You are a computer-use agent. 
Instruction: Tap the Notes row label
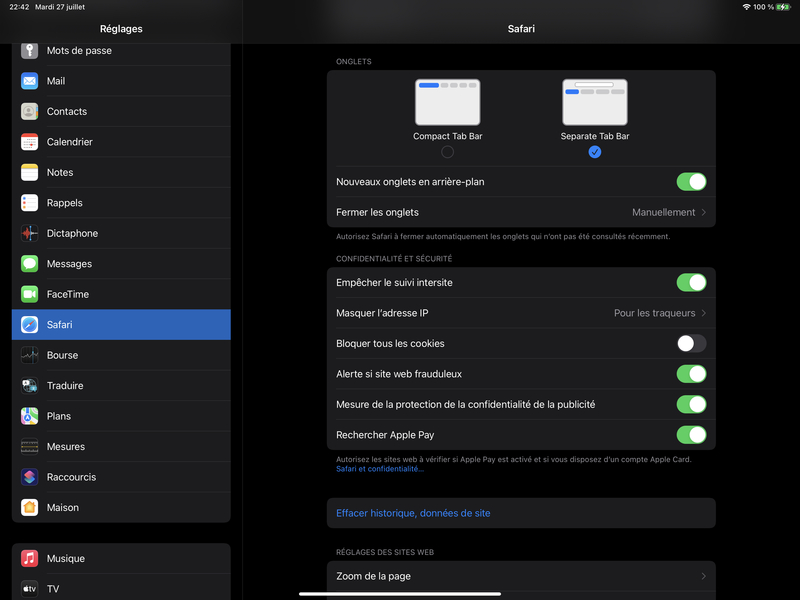(60, 172)
